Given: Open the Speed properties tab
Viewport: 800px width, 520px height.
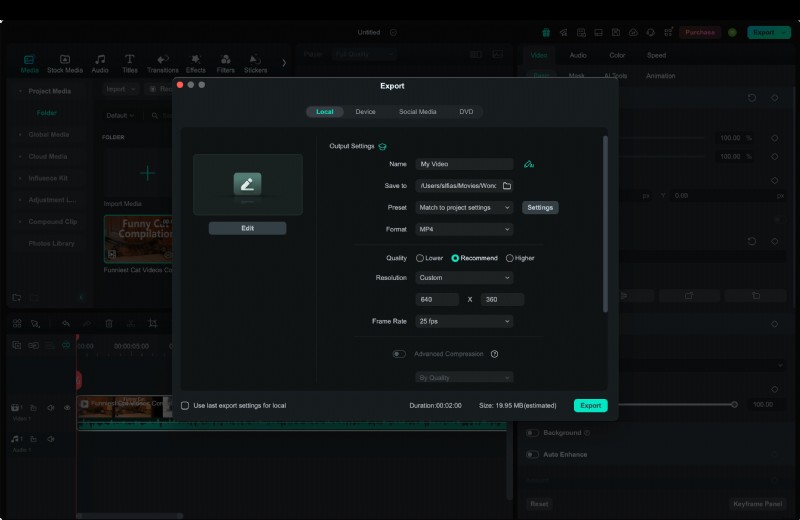Looking at the screenshot, I should tap(656, 55).
